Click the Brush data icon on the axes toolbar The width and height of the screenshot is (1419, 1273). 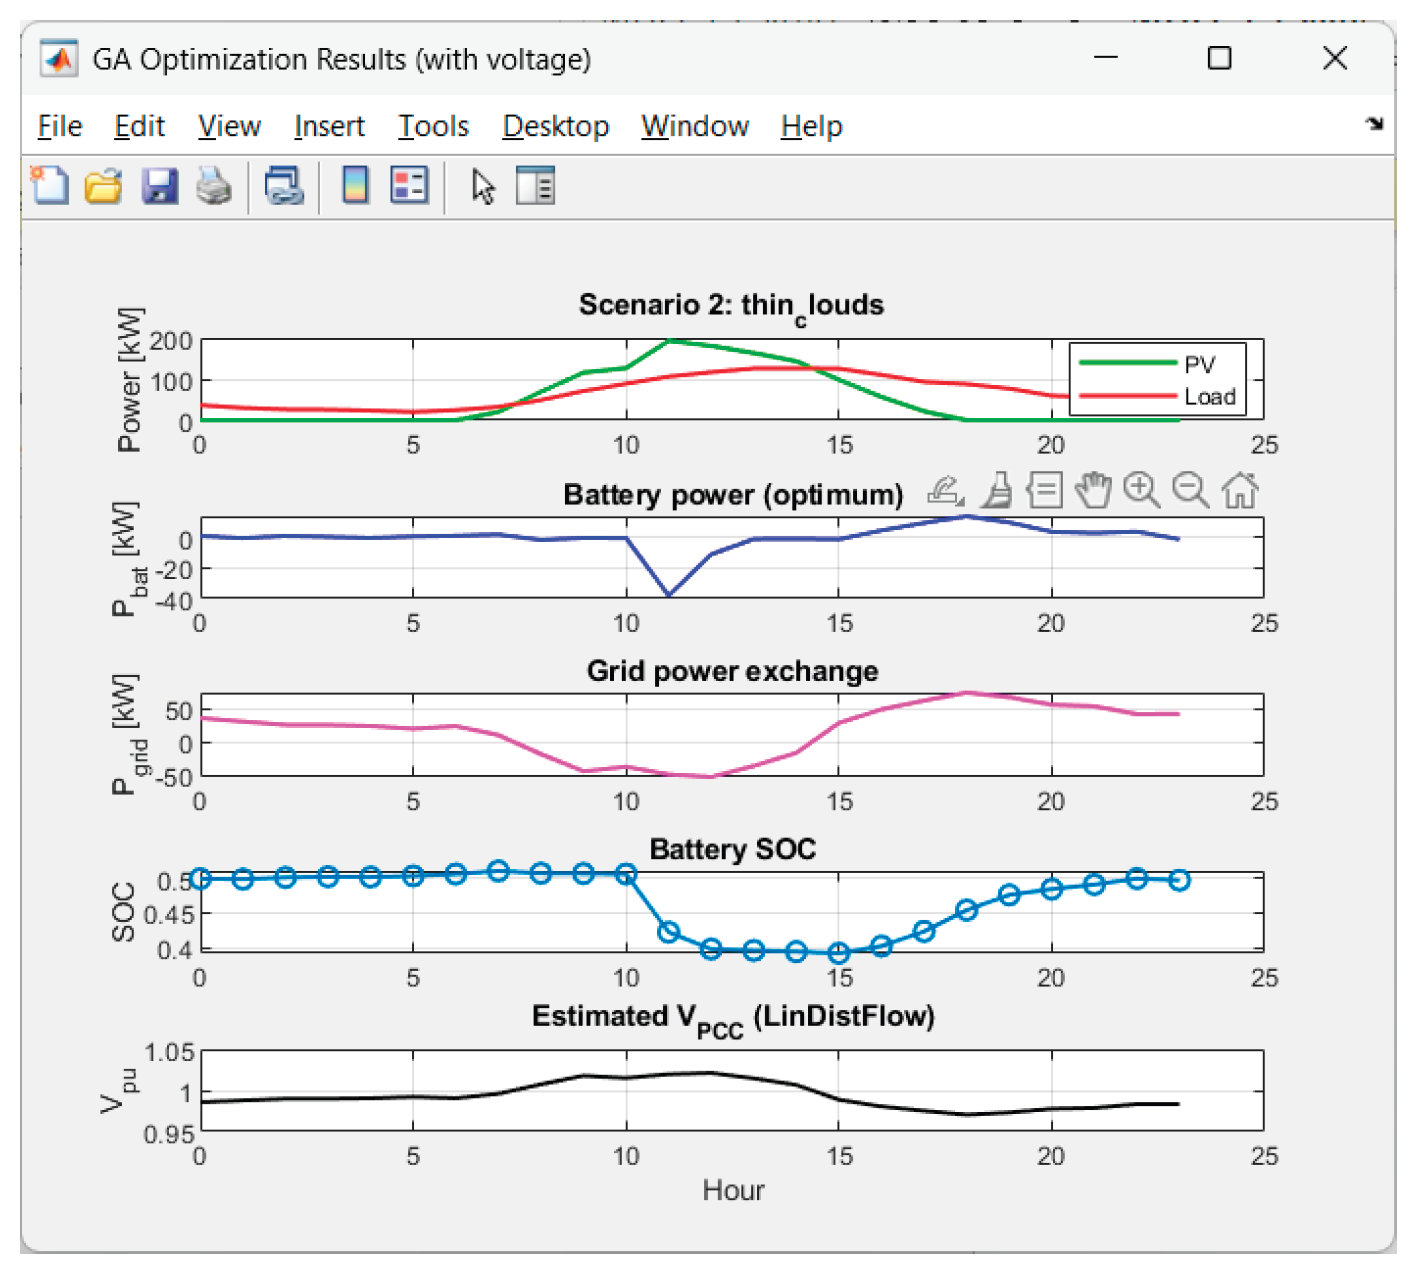click(996, 491)
